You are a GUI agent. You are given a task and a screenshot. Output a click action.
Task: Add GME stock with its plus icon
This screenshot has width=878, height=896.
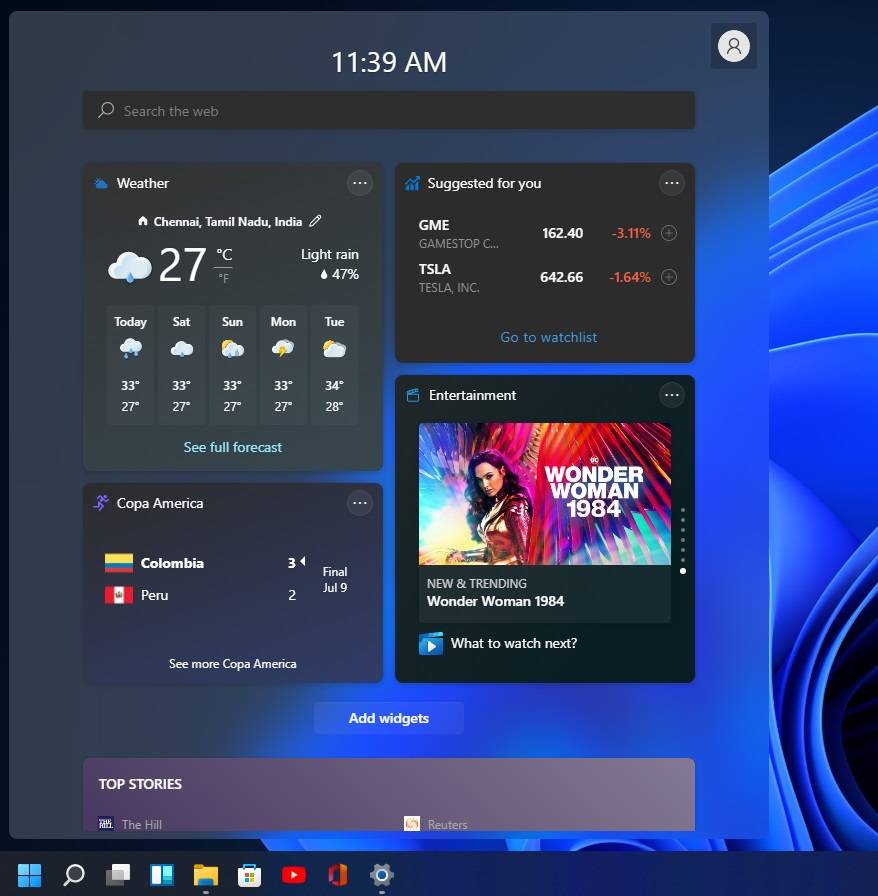(670, 233)
